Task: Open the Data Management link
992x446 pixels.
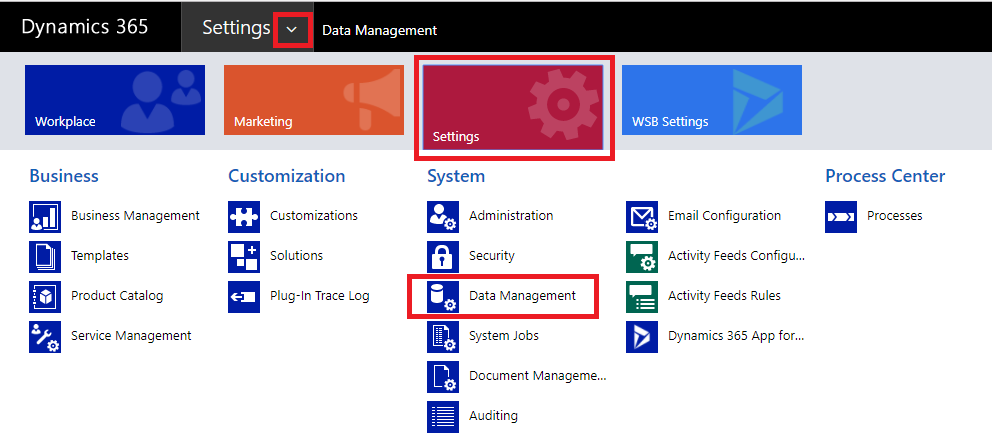Action: click(x=522, y=296)
